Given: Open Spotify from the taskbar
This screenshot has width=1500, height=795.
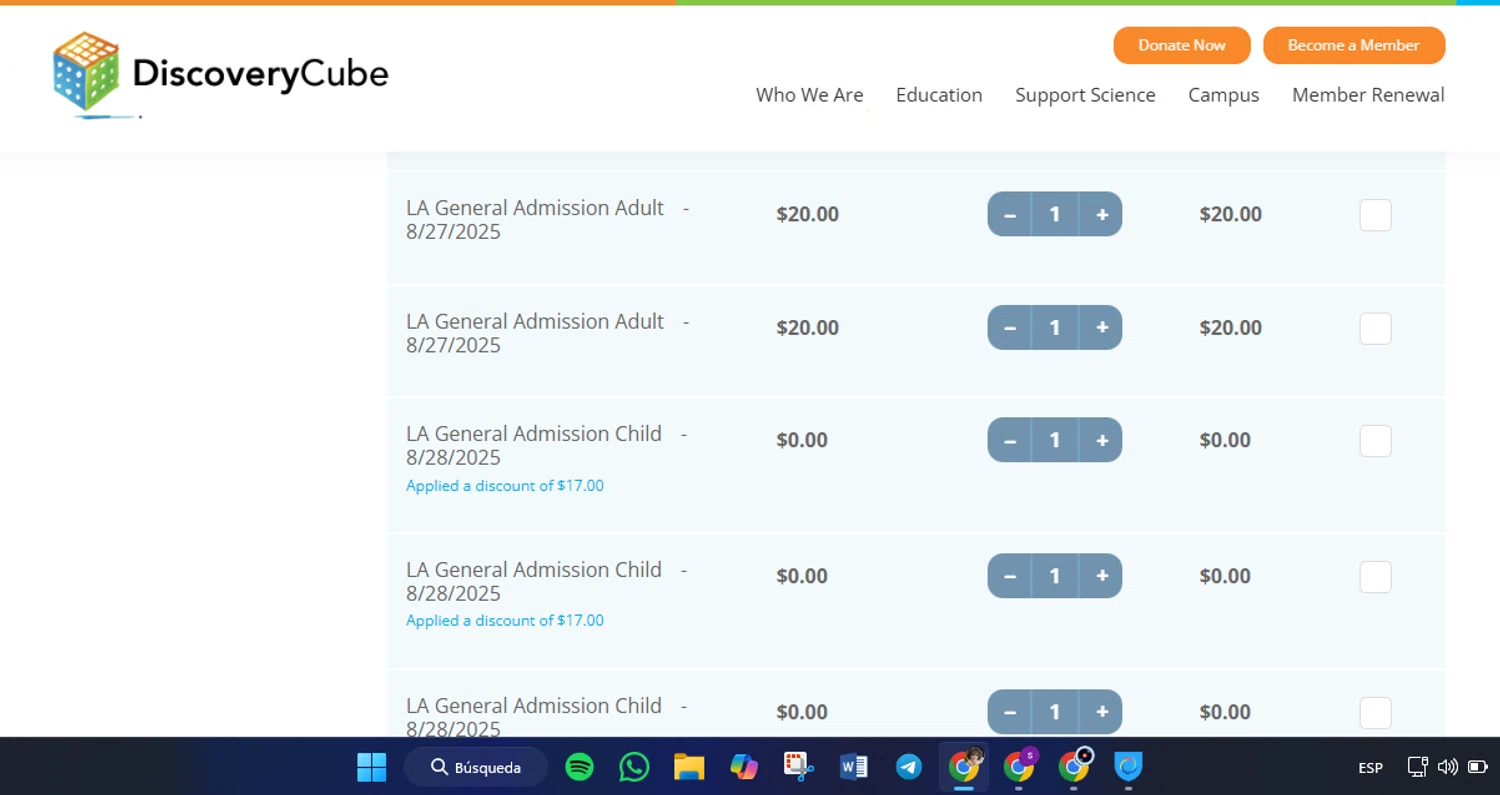Looking at the screenshot, I should pos(579,767).
